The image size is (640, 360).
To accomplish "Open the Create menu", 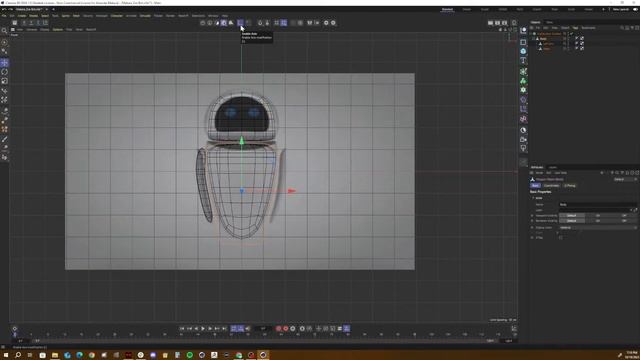I will pyautogui.click(x=22, y=16).
